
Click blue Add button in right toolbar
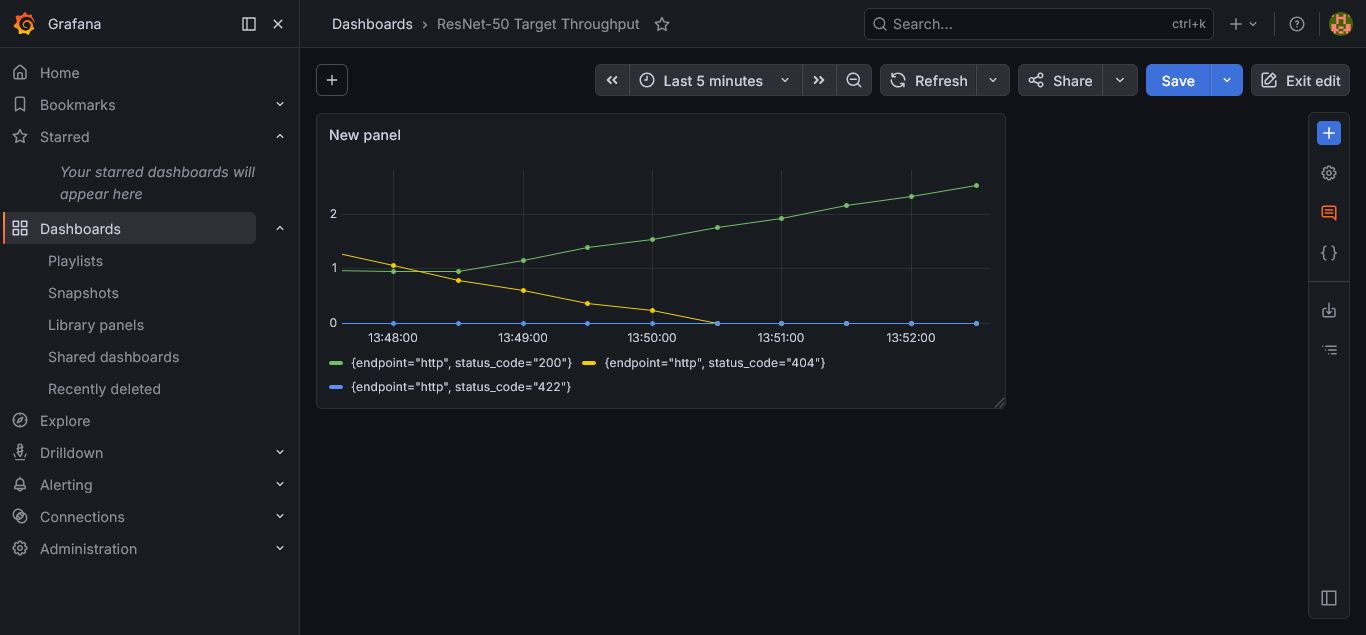(1329, 133)
